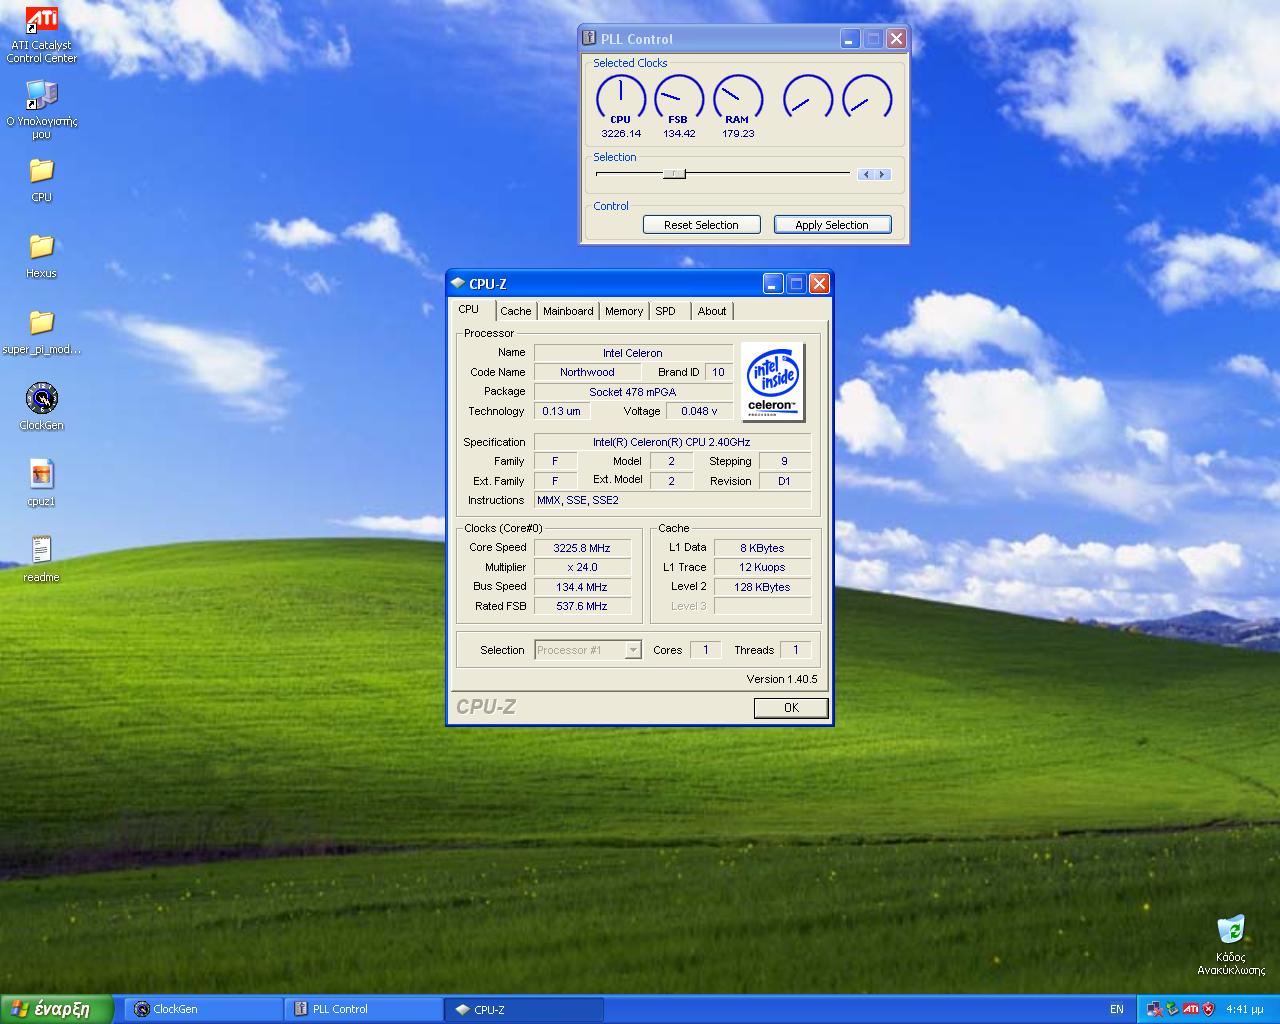This screenshot has width=1280, height=1024.
Task: Activate ClockGen from the taskbar
Action: coord(204,1009)
